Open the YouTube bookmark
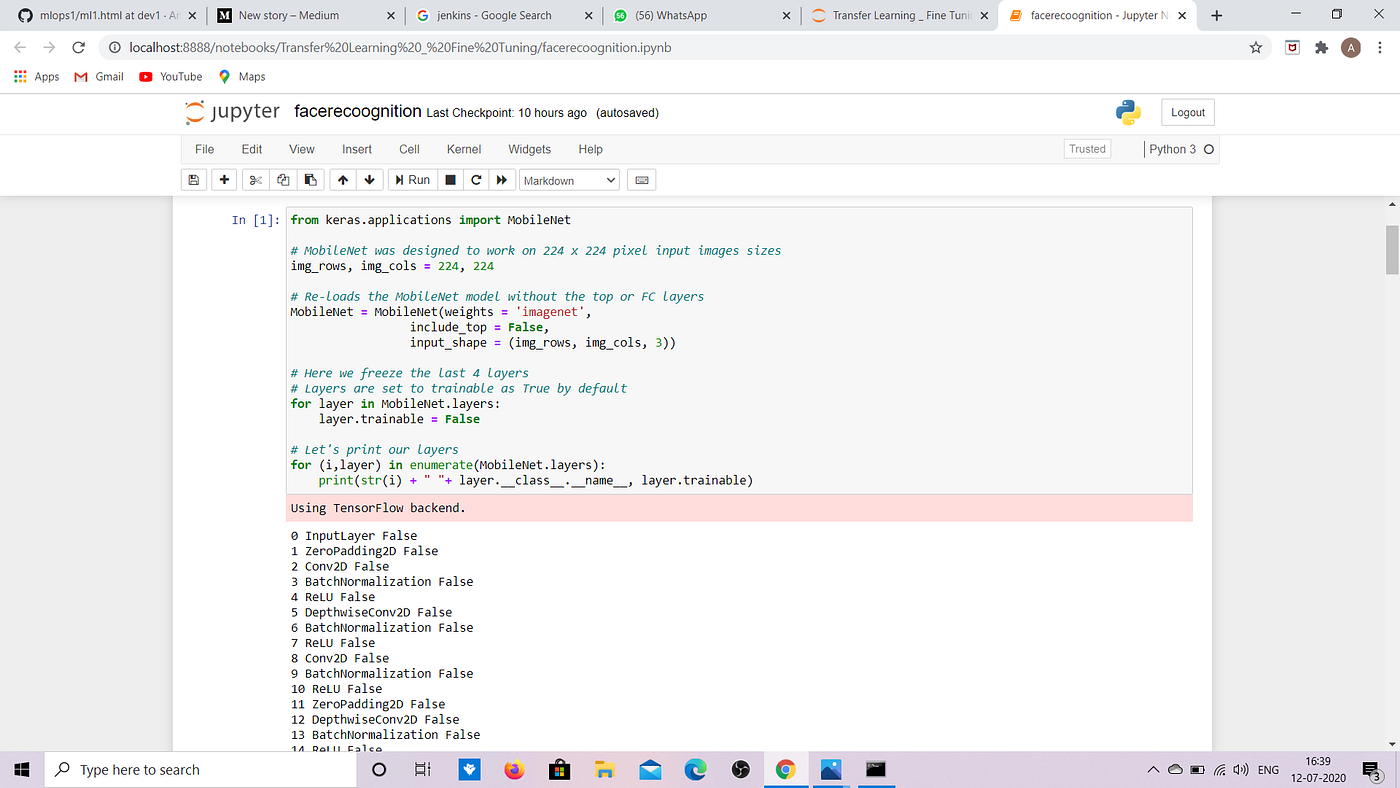 (170, 76)
